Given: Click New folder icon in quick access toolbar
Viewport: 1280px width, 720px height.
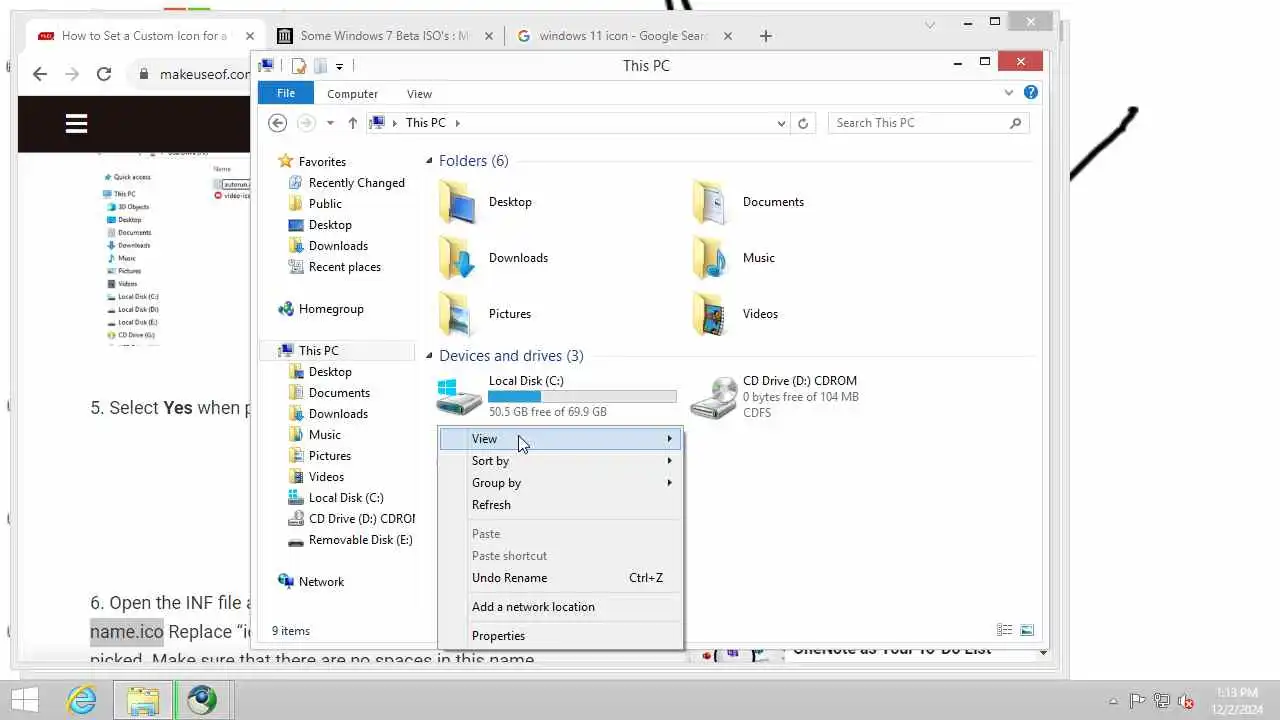Looking at the screenshot, I should [x=320, y=66].
